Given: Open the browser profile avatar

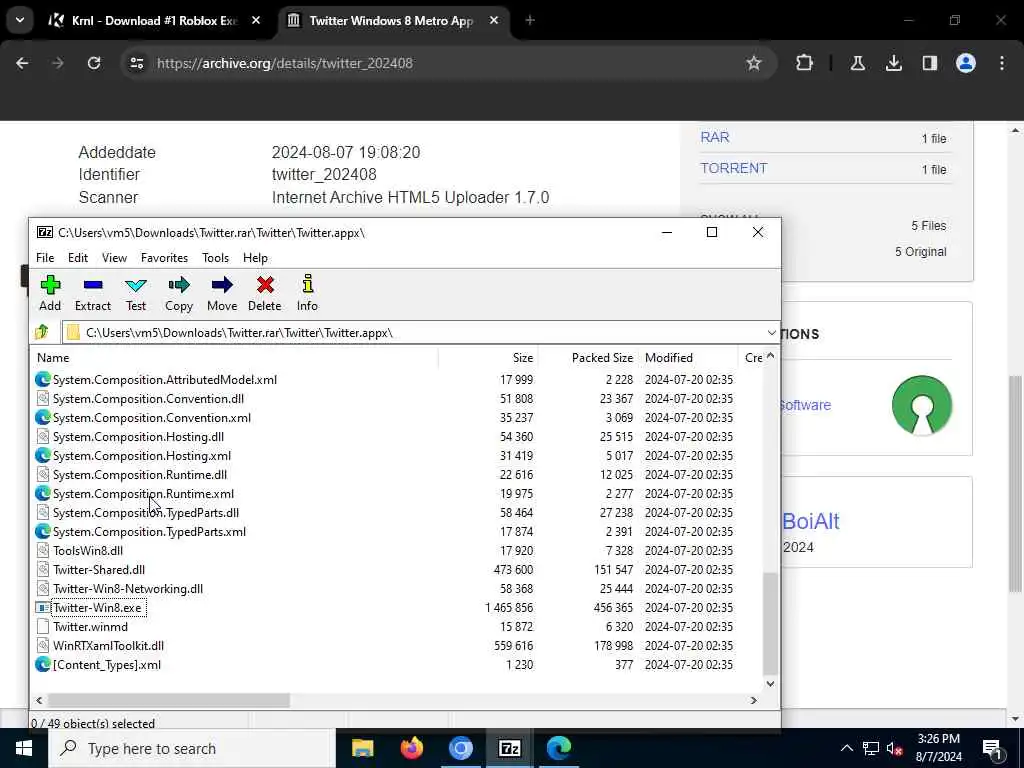Looking at the screenshot, I should [966, 63].
